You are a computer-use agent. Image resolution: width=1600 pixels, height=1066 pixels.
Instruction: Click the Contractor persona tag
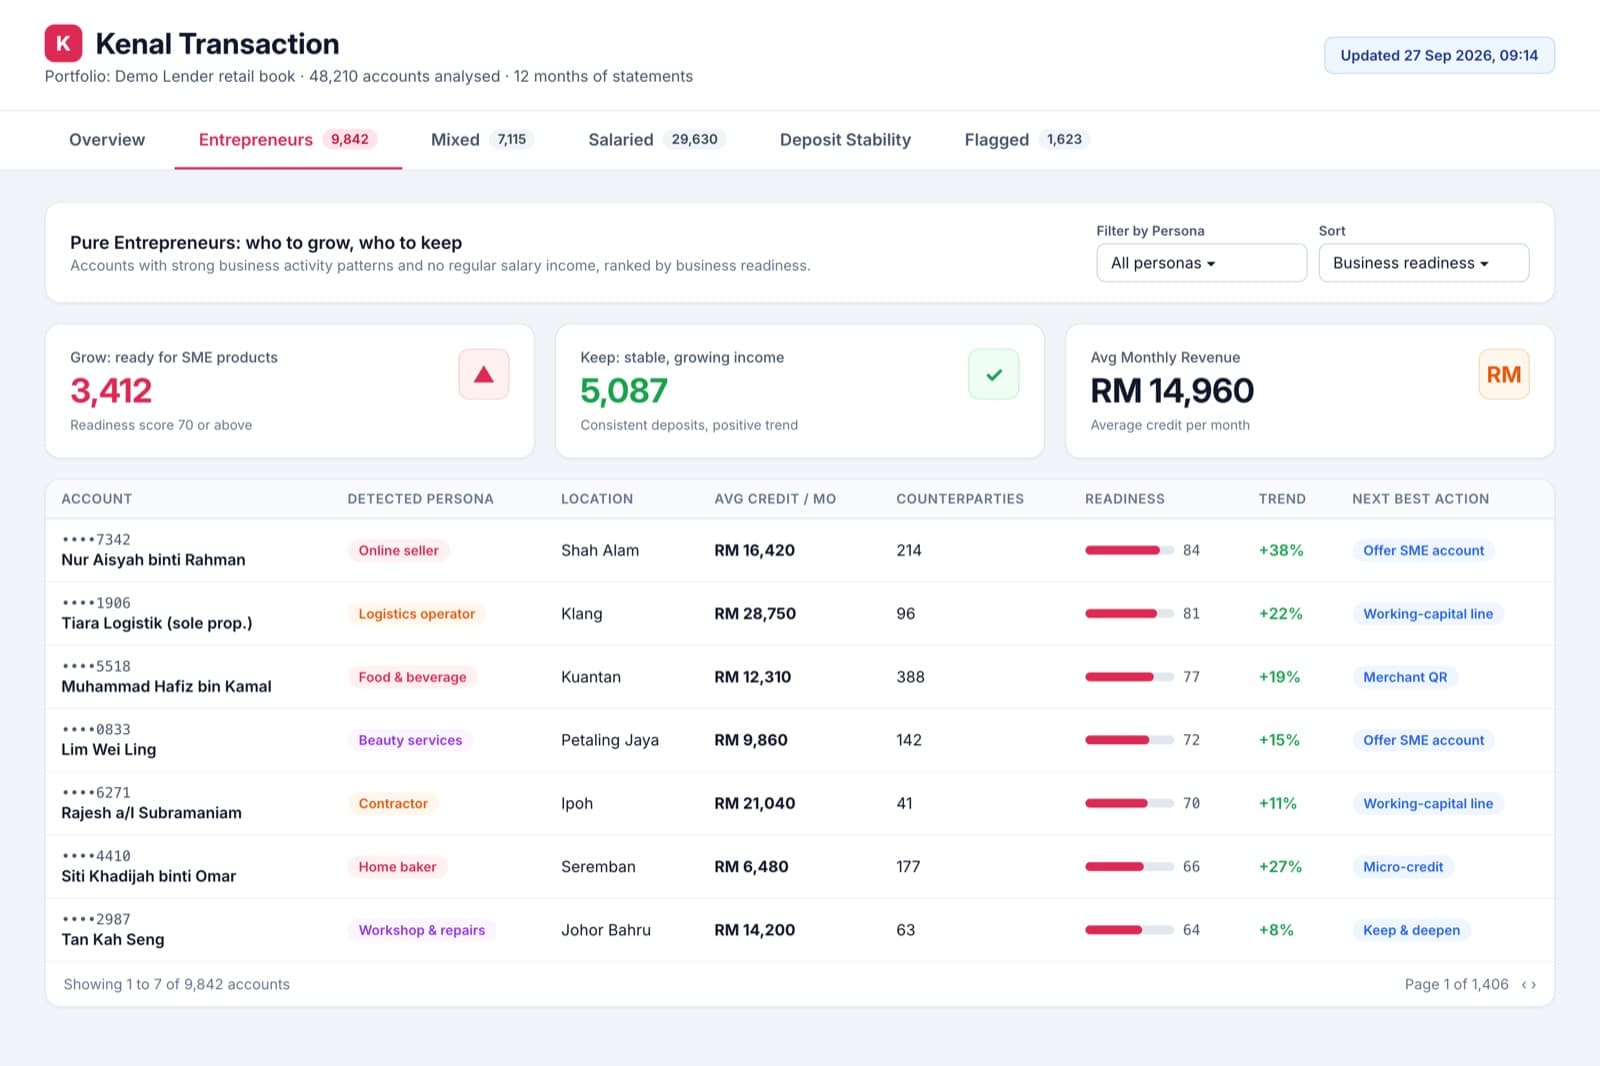(393, 804)
